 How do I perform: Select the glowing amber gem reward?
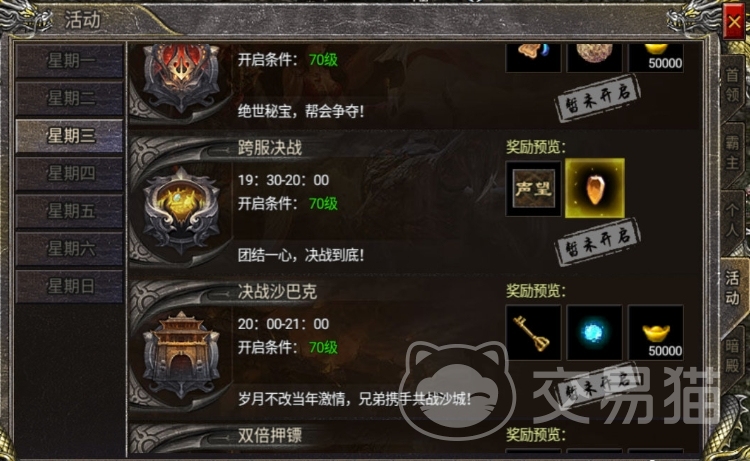click(595, 188)
